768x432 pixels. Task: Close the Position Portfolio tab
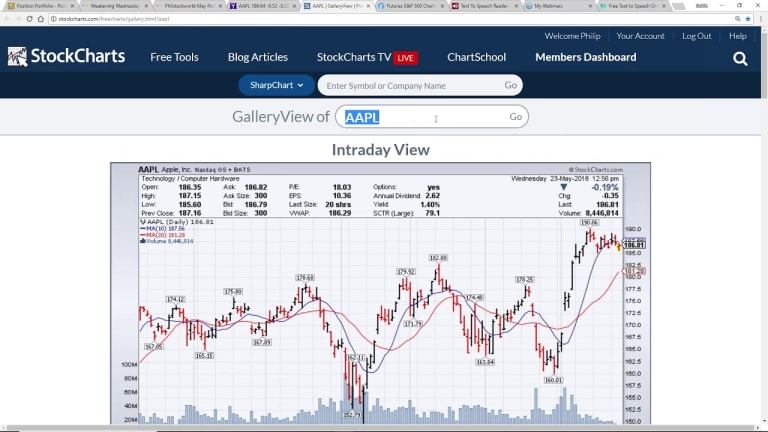pos(72,6)
